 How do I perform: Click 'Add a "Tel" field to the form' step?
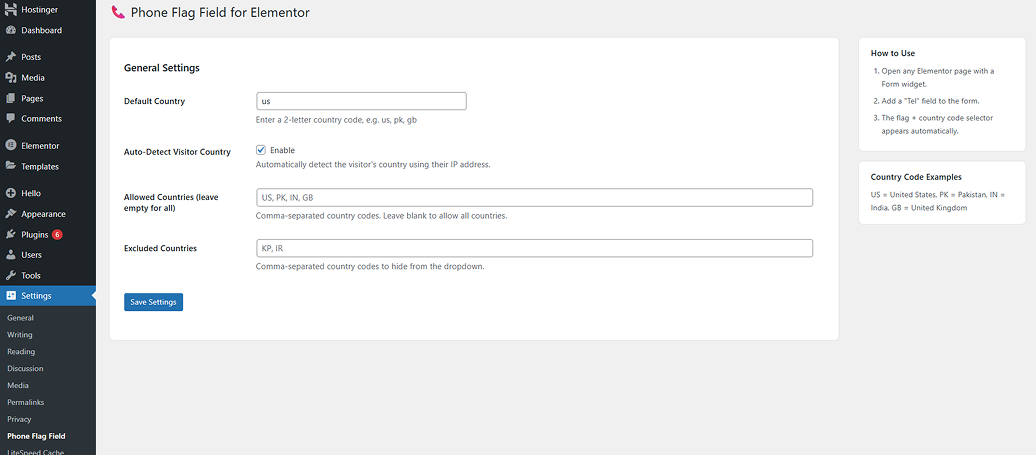[930, 101]
